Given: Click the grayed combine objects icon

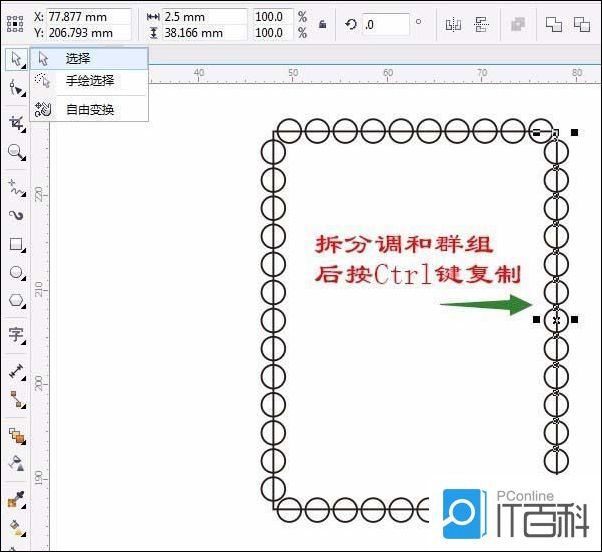Looking at the screenshot, I should [x=518, y=25].
